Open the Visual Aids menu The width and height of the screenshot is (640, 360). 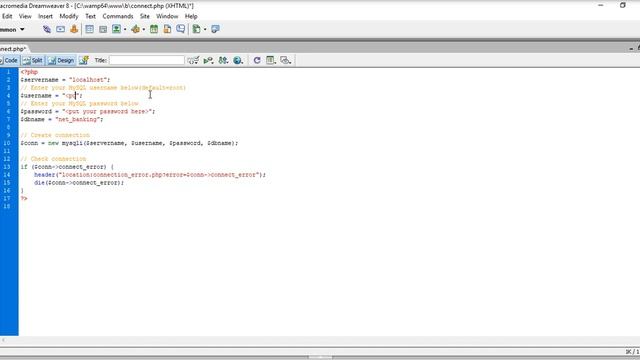click(286, 60)
